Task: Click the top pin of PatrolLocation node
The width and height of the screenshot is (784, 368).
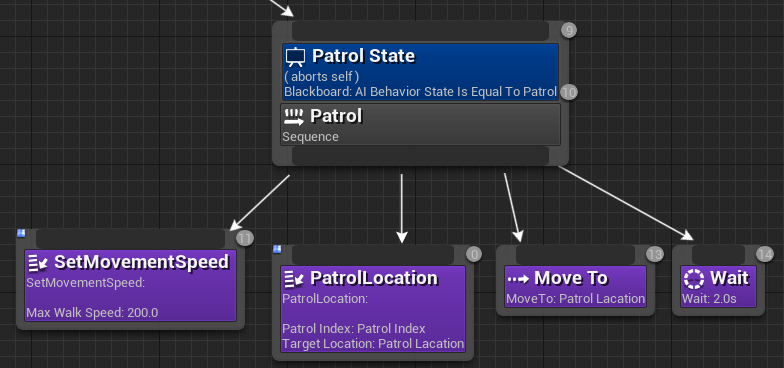Action: (x=373, y=255)
